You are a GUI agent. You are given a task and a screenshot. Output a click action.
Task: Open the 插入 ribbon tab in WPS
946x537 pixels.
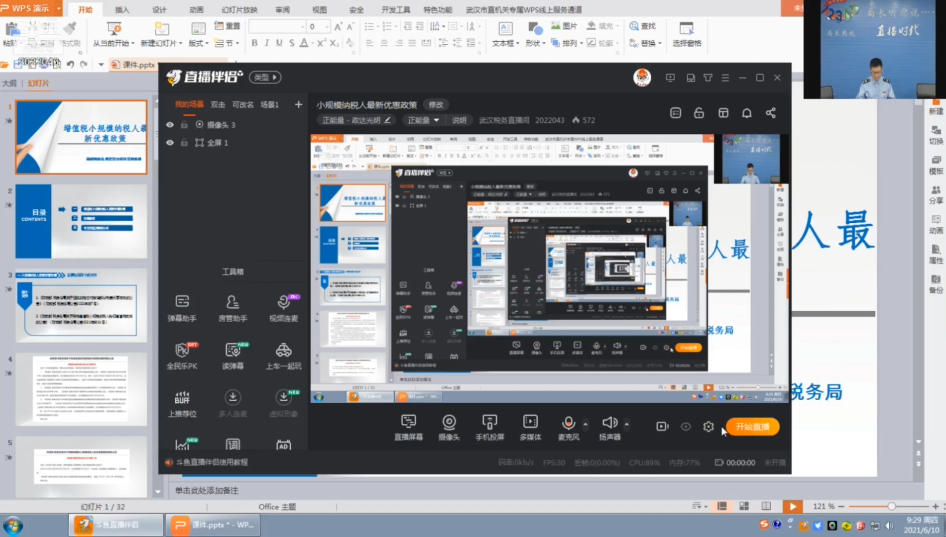(122, 10)
